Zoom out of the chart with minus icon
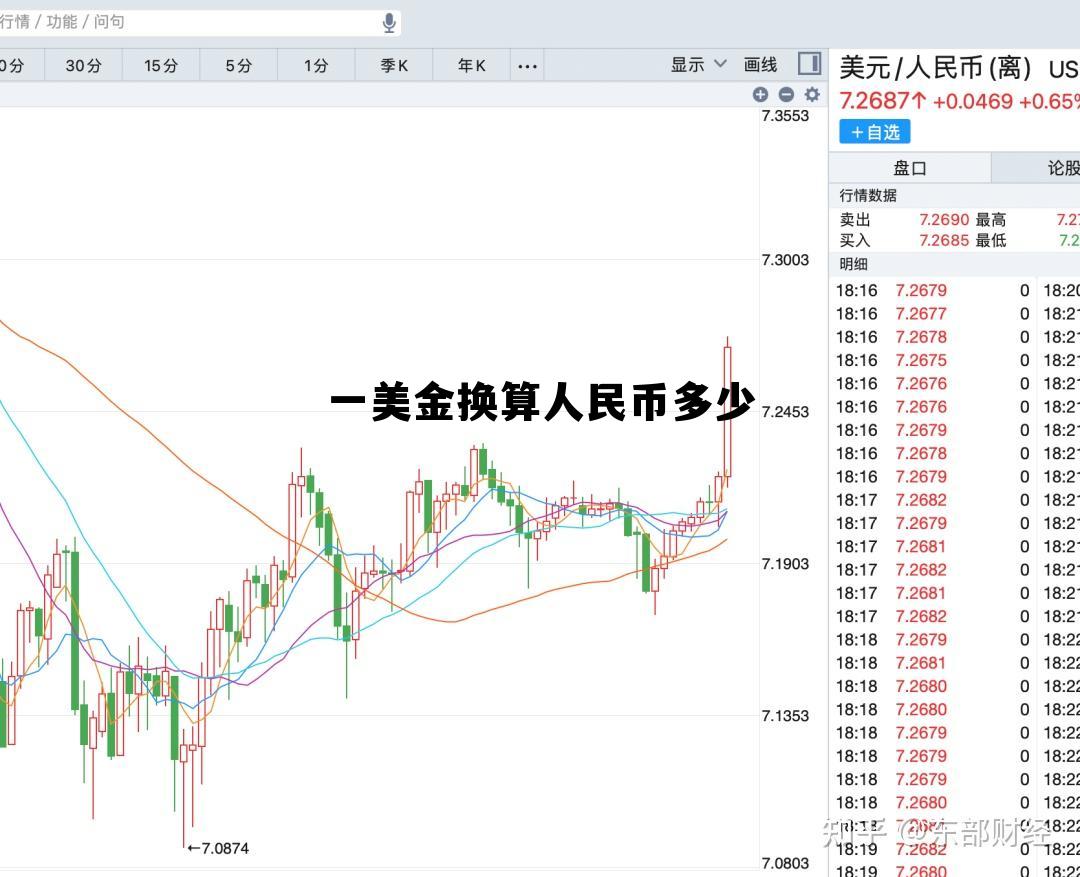 pyautogui.click(x=786, y=95)
